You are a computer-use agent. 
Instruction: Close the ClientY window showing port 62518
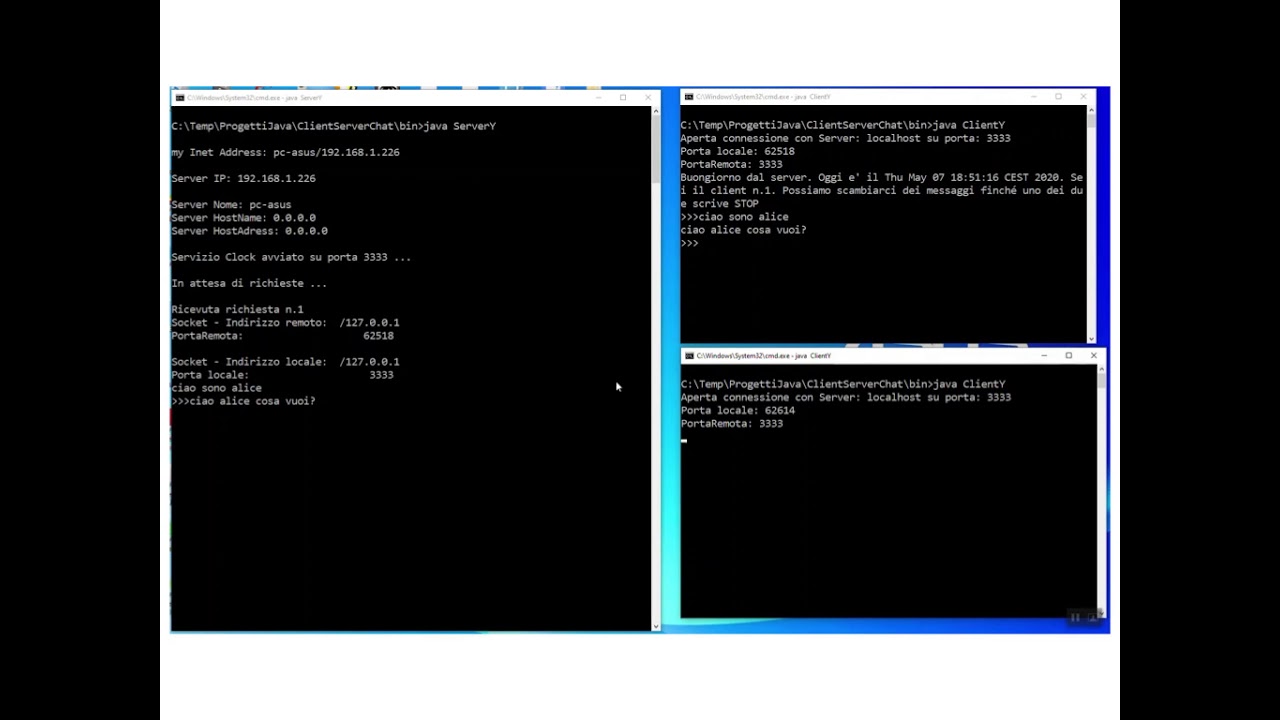[1083, 97]
